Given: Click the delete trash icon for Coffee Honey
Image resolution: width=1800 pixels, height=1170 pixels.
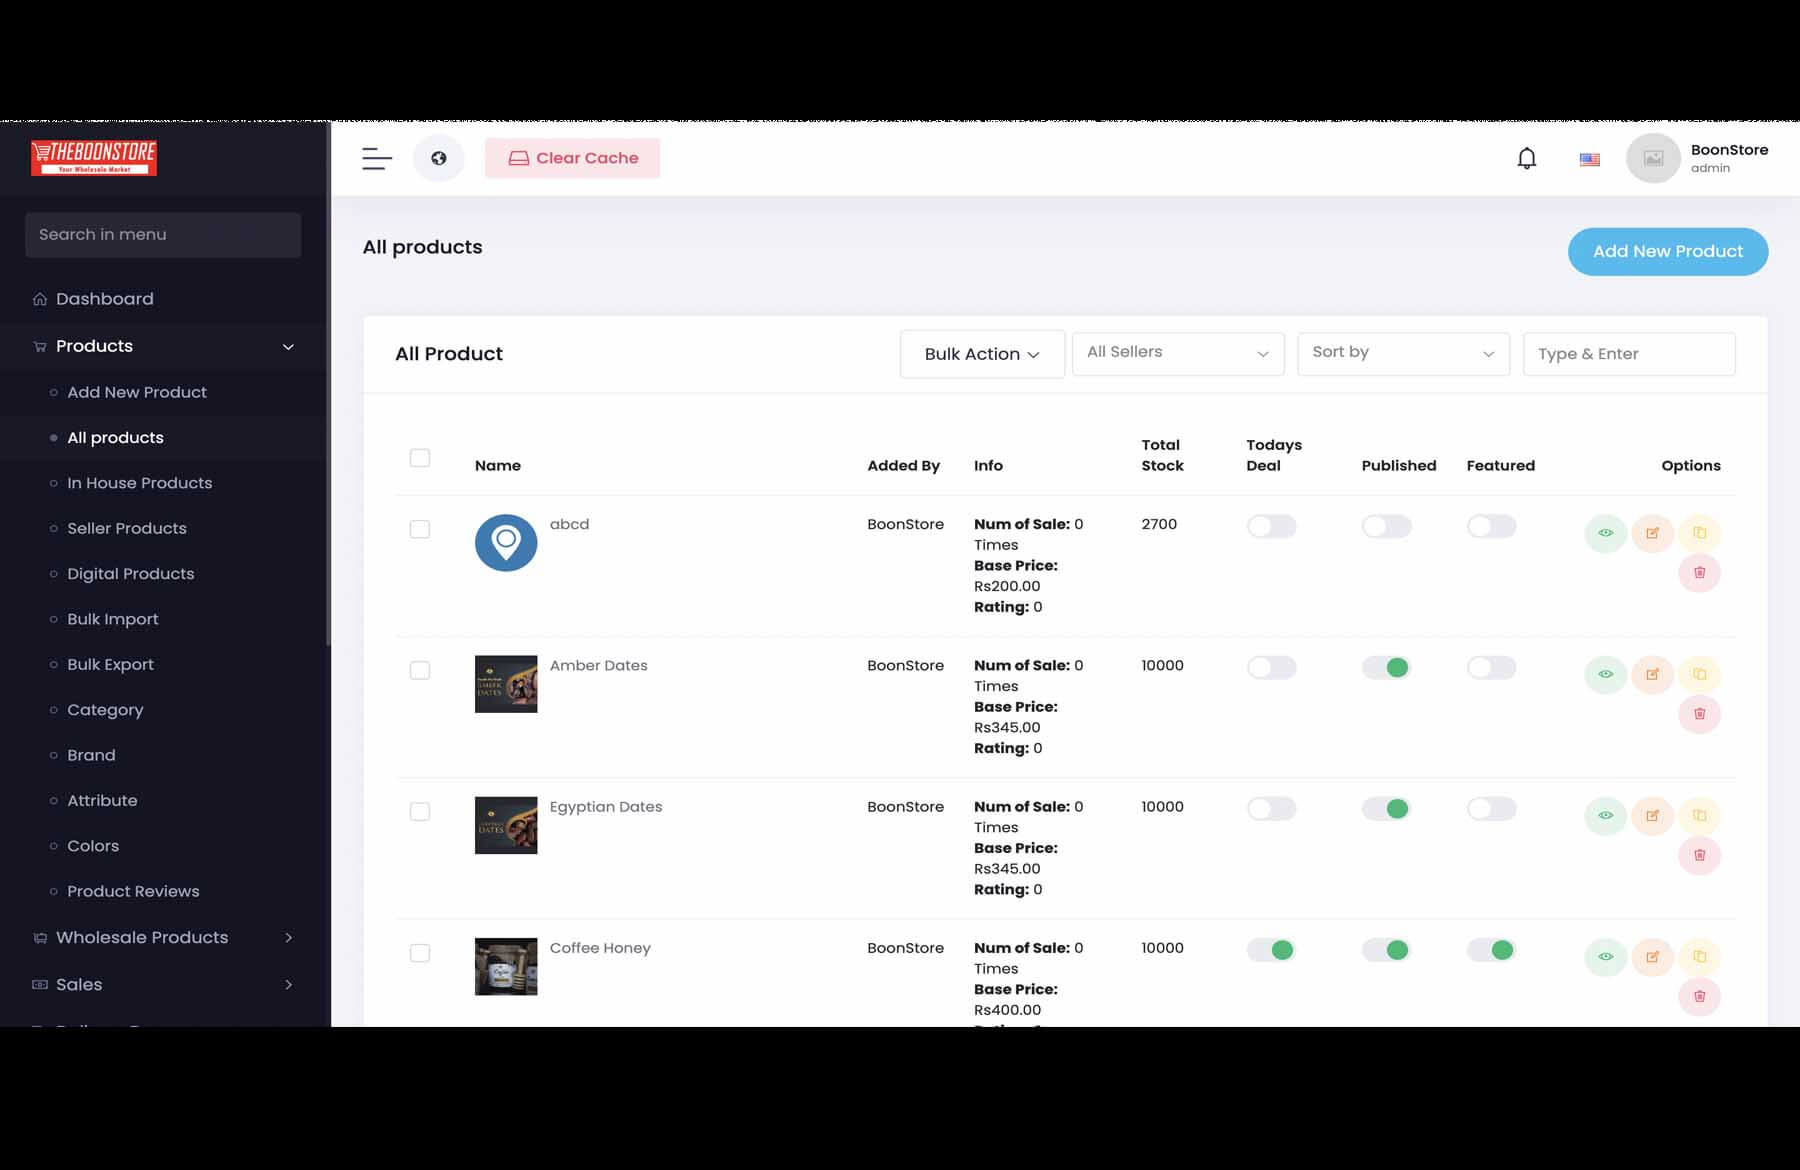Looking at the screenshot, I should [1699, 996].
